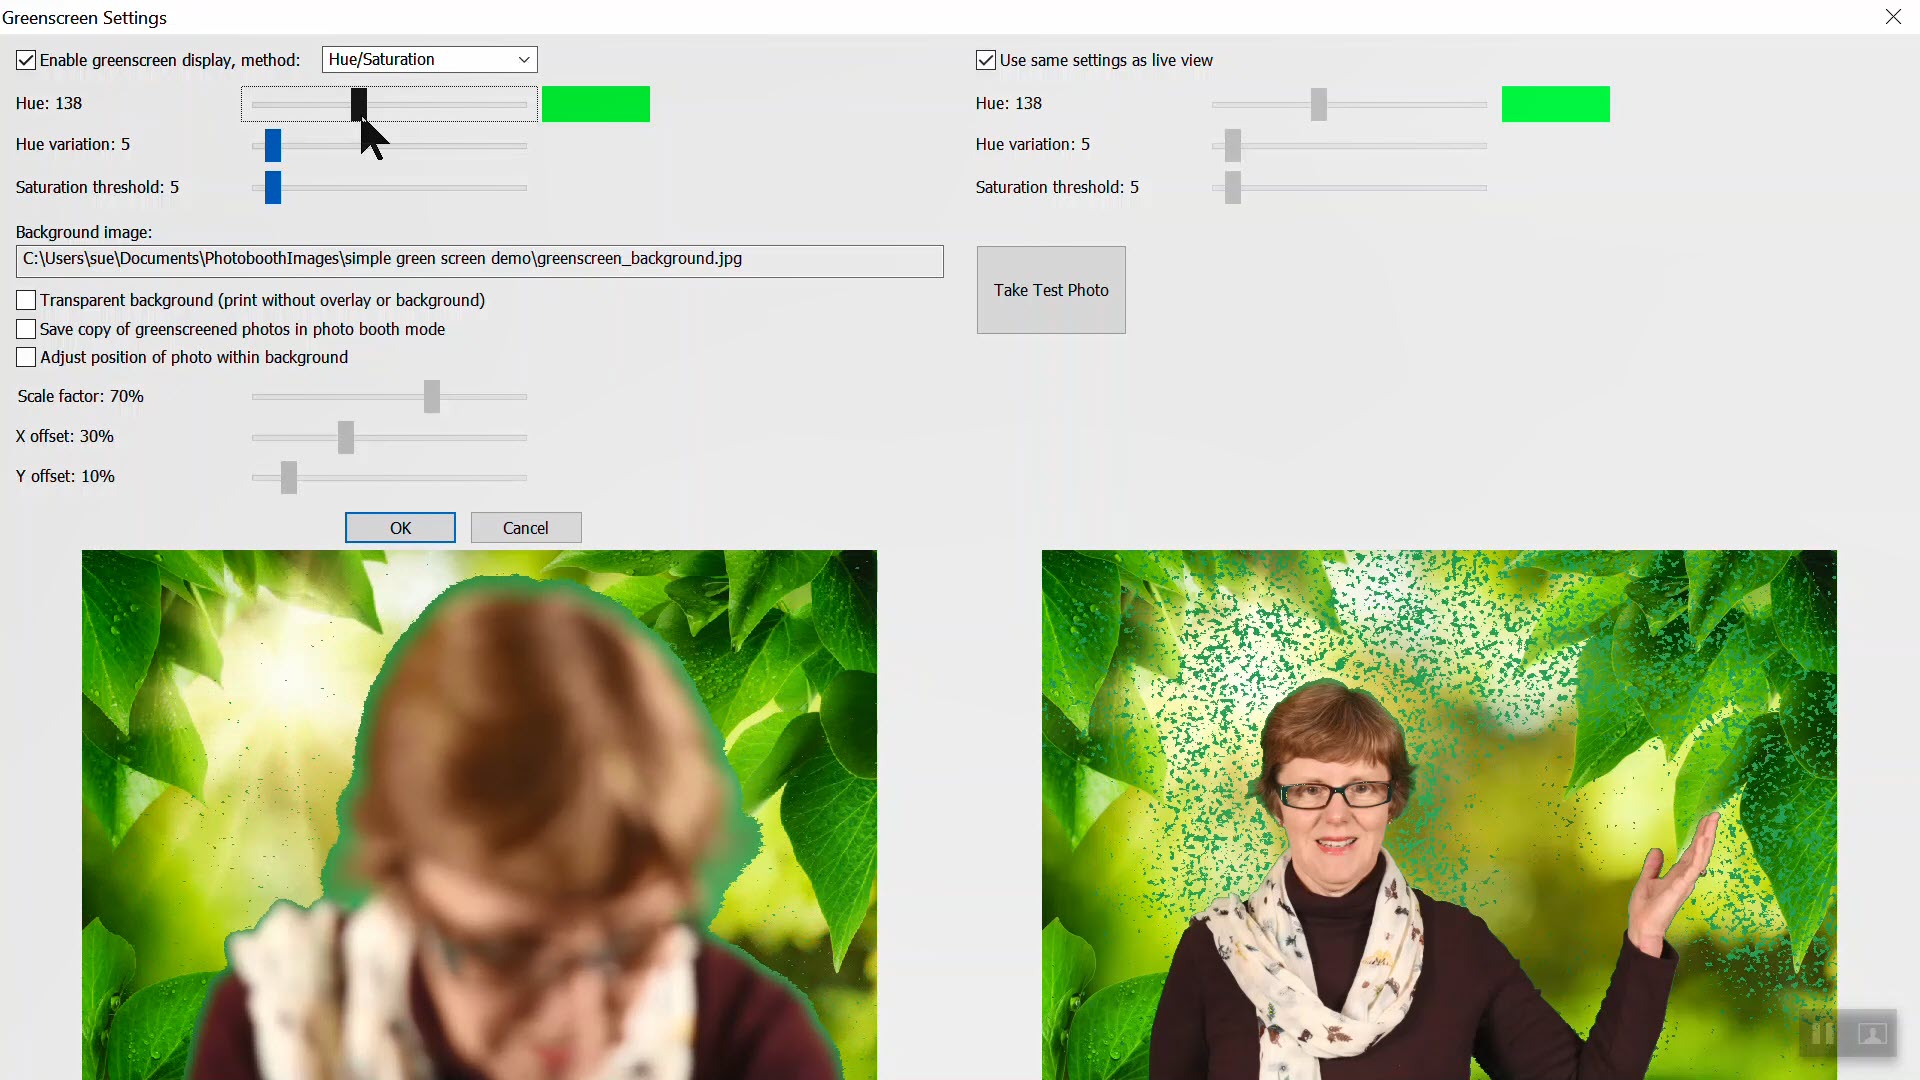
Task: Check Save copy of greenscreened photos
Action: point(26,329)
